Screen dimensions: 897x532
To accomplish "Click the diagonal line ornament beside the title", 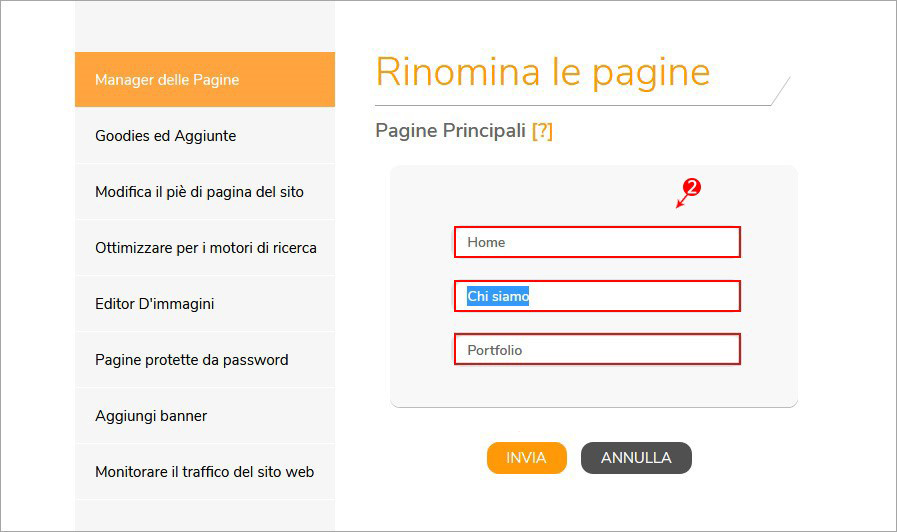I will tap(781, 90).
